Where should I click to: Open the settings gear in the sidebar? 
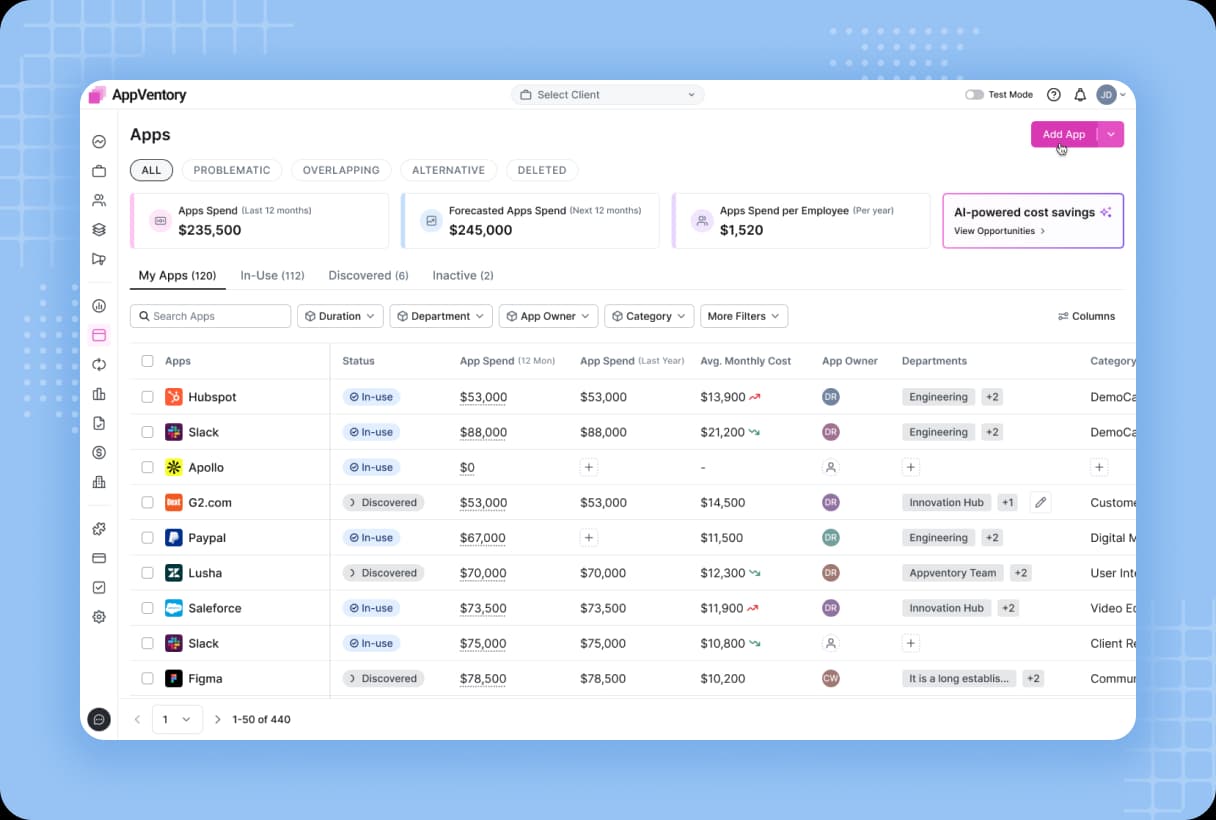[99, 616]
